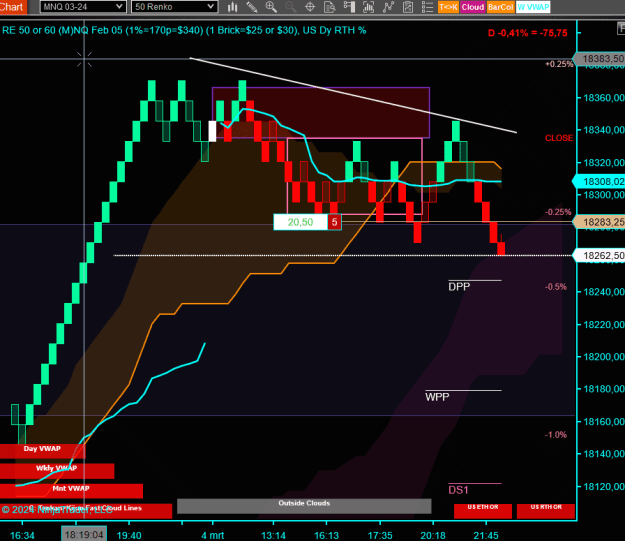Click the 18240,00 price axis label

tap(604, 292)
